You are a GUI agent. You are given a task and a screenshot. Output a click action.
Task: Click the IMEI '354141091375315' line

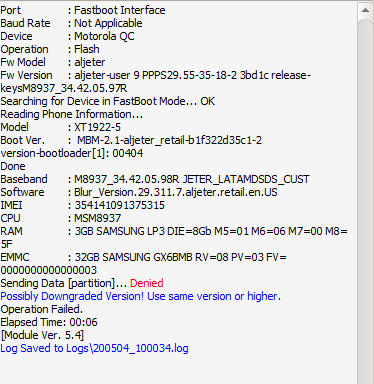[83, 205]
